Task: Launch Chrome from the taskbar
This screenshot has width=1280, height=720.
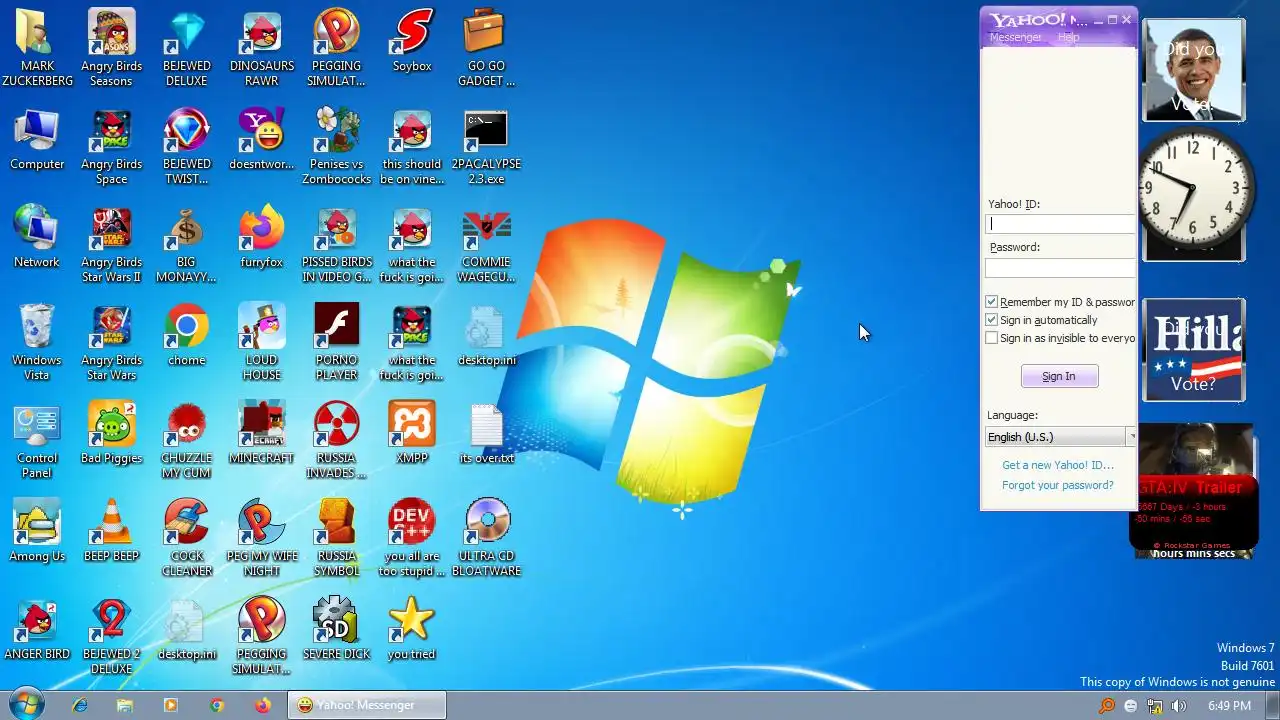Action: [x=217, y=705]
